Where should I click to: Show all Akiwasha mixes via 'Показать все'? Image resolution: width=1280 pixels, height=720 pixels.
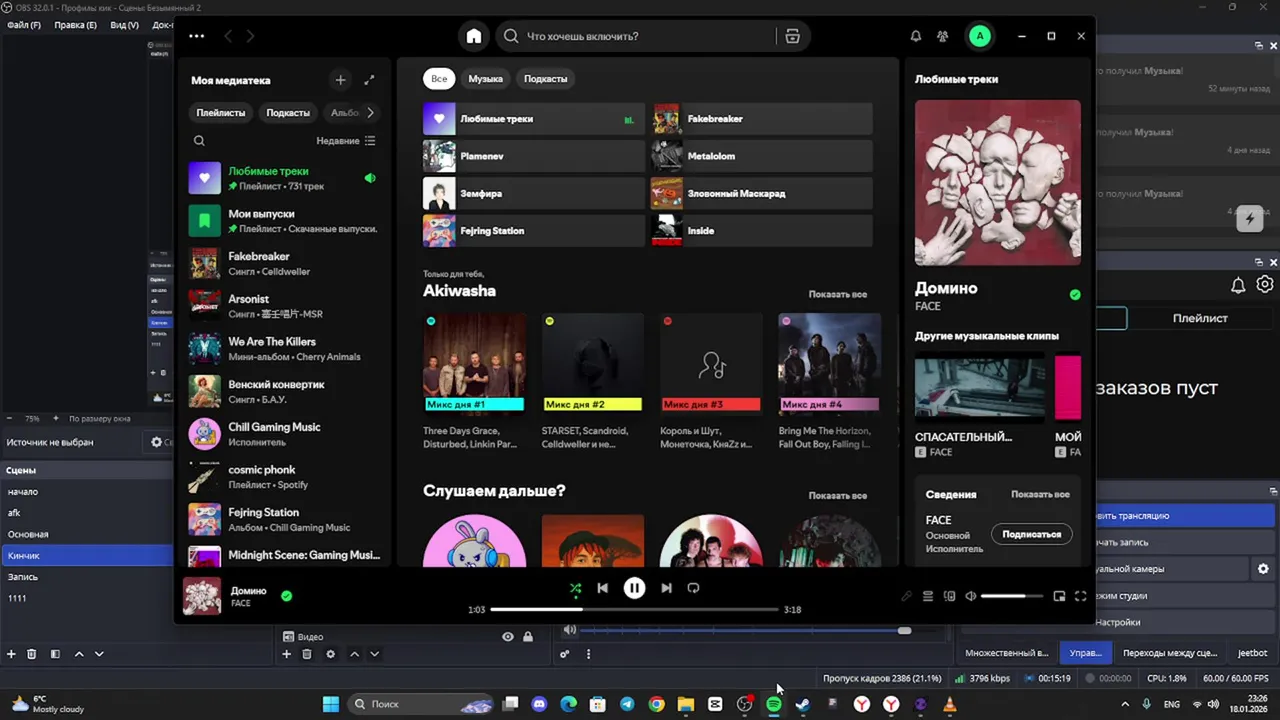[838, 294]
